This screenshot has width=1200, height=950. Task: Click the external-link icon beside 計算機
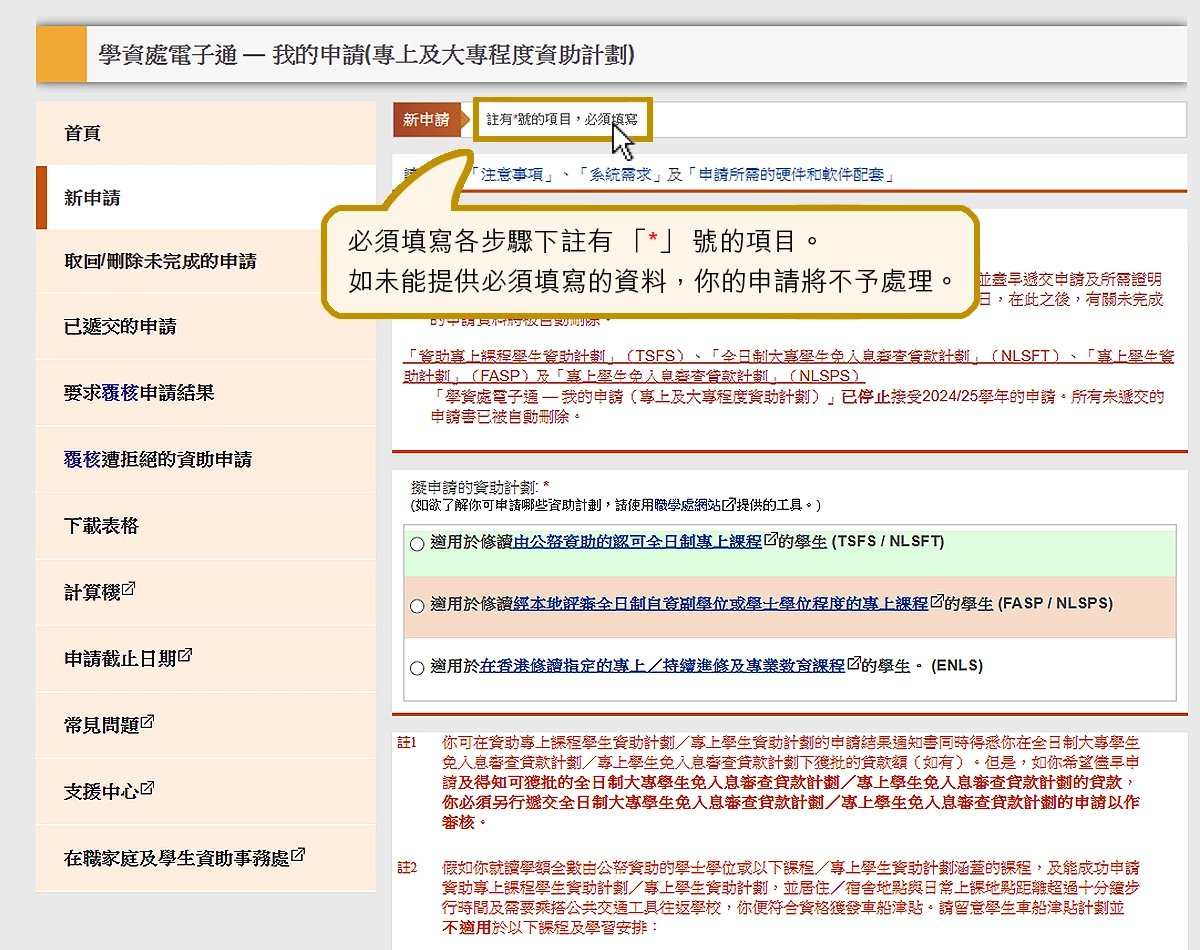click(x=128, y=589)
